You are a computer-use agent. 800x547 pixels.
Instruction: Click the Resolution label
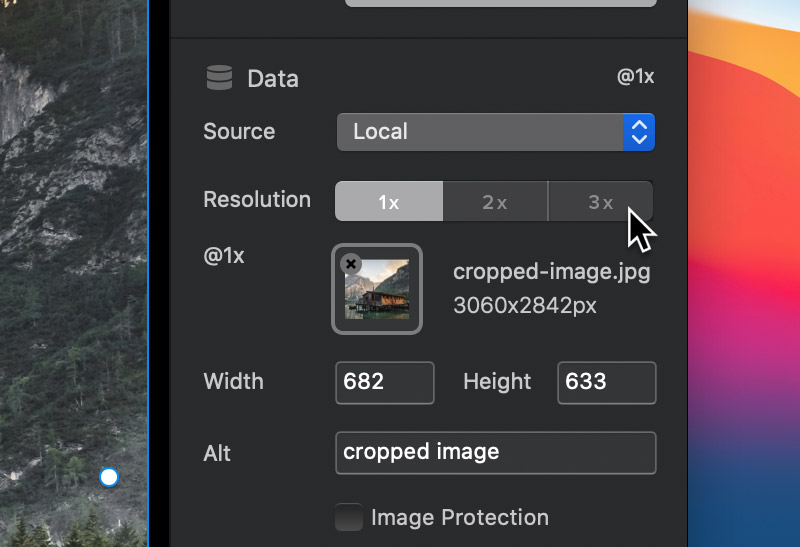point(257,200)
